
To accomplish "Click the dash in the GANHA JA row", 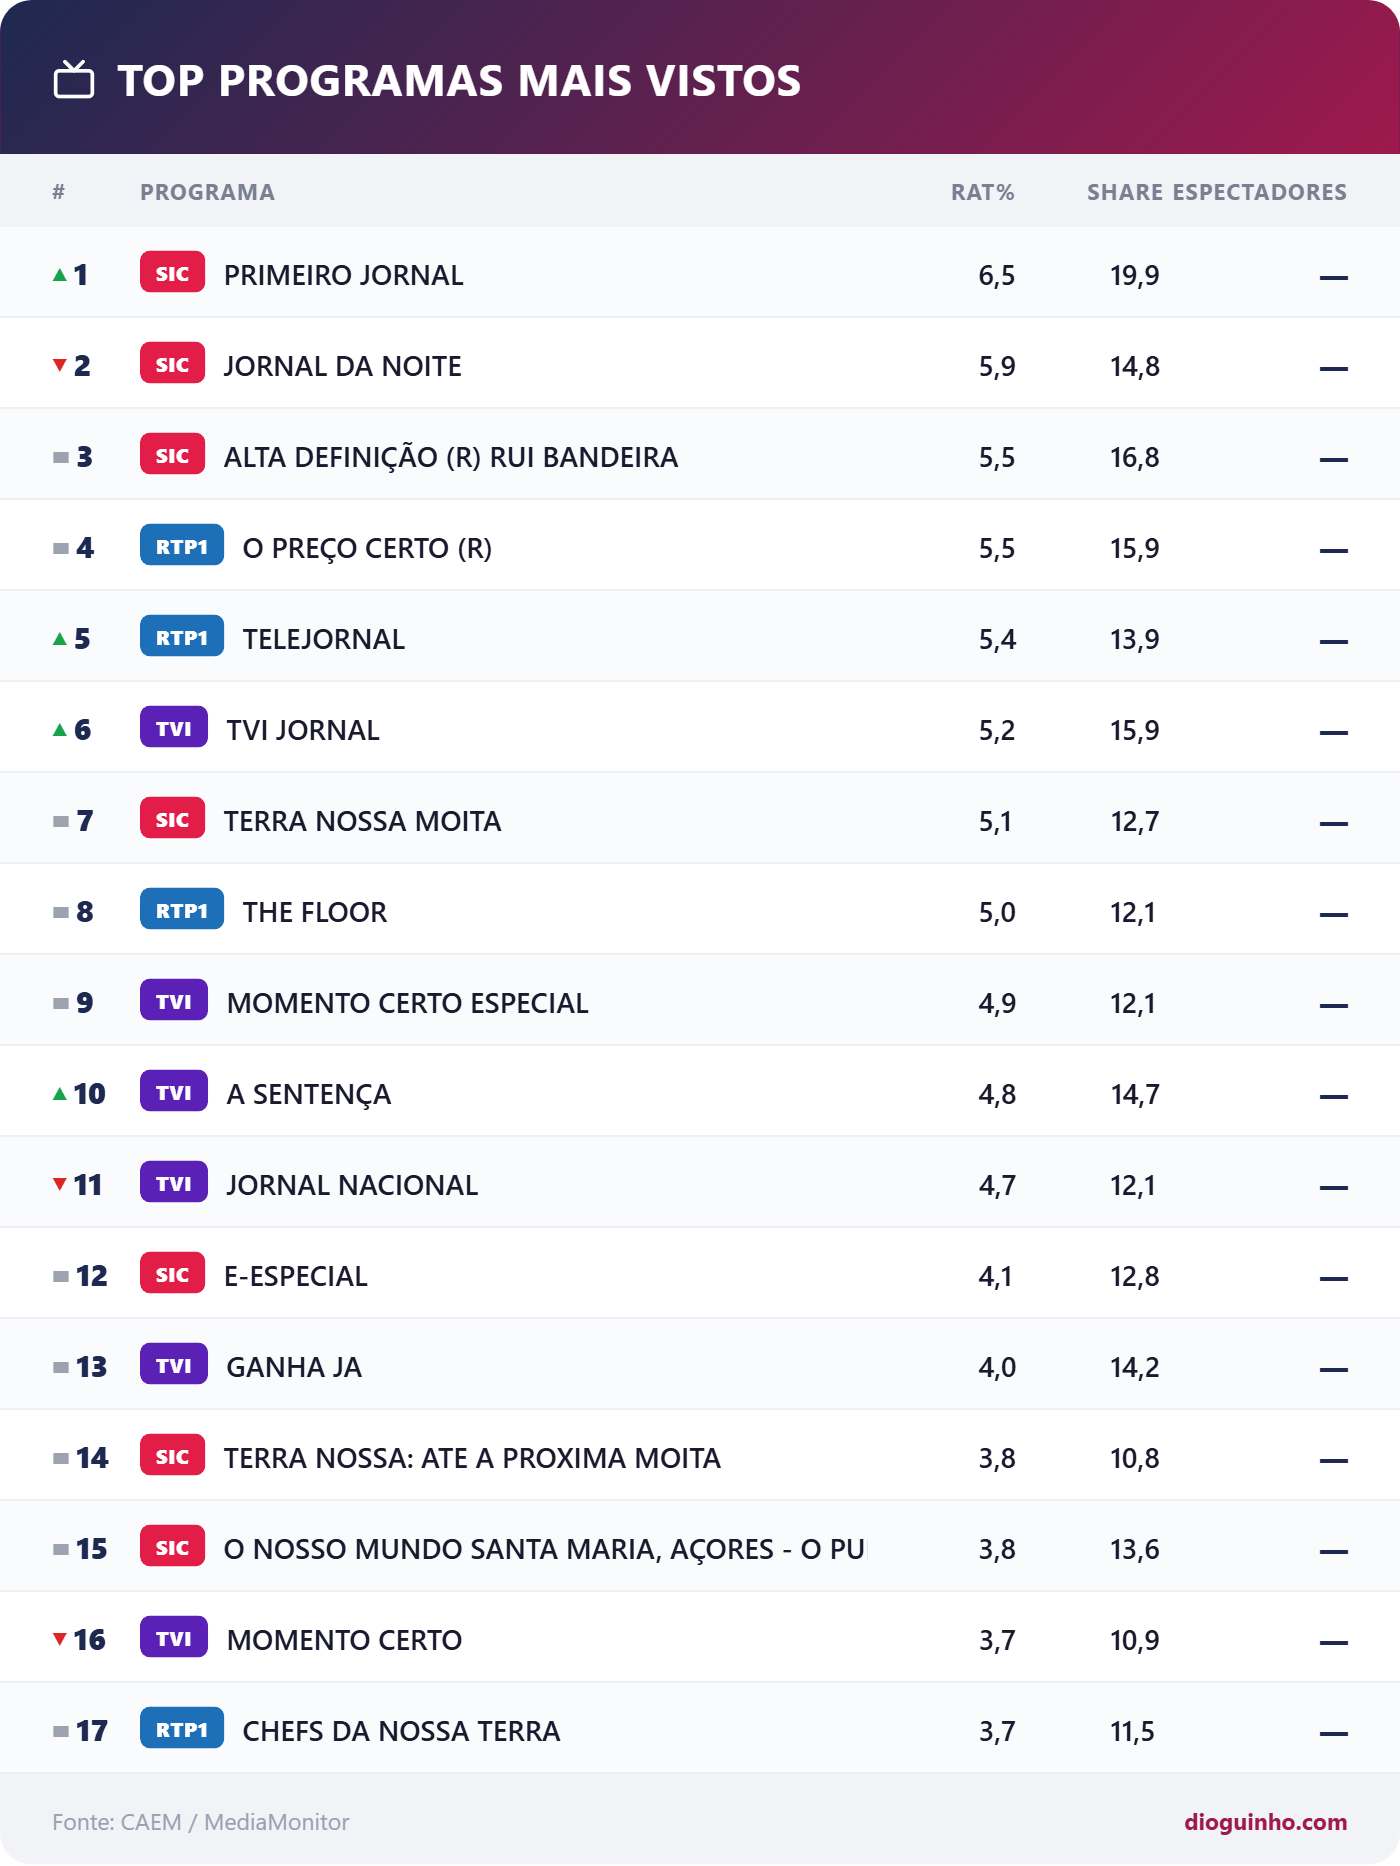I will 1334,1369.
